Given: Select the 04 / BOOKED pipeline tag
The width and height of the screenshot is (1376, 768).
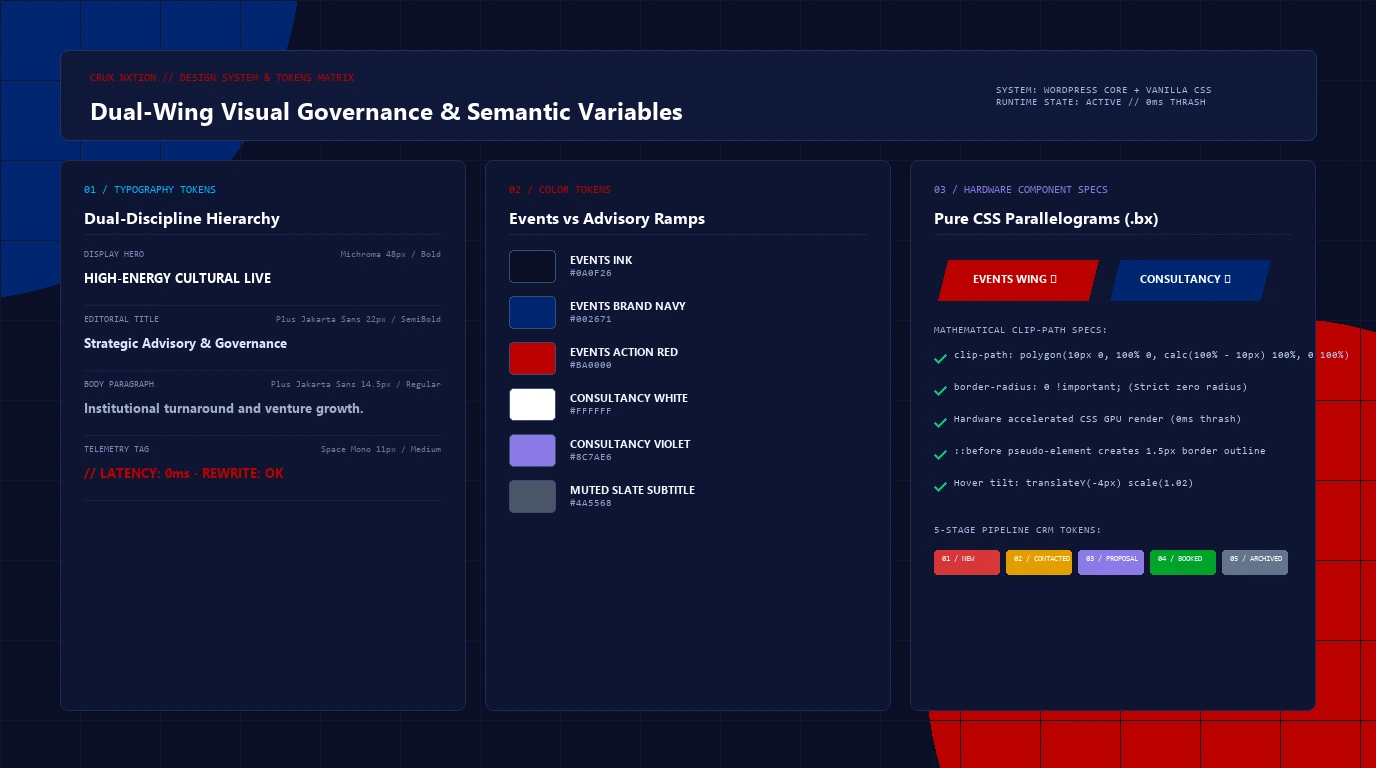Looking at the screenshot, I should coord(1183,562).
